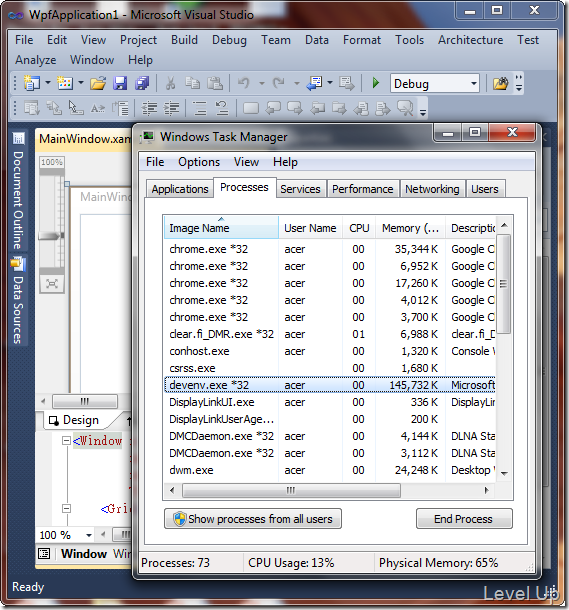Sort processes by Image Name column
This screenshot has height=610, width=569.
221,228
